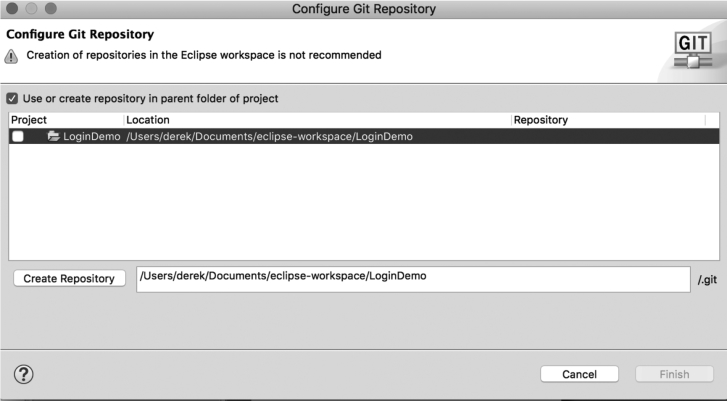Click the Finish button

(674, 374)
